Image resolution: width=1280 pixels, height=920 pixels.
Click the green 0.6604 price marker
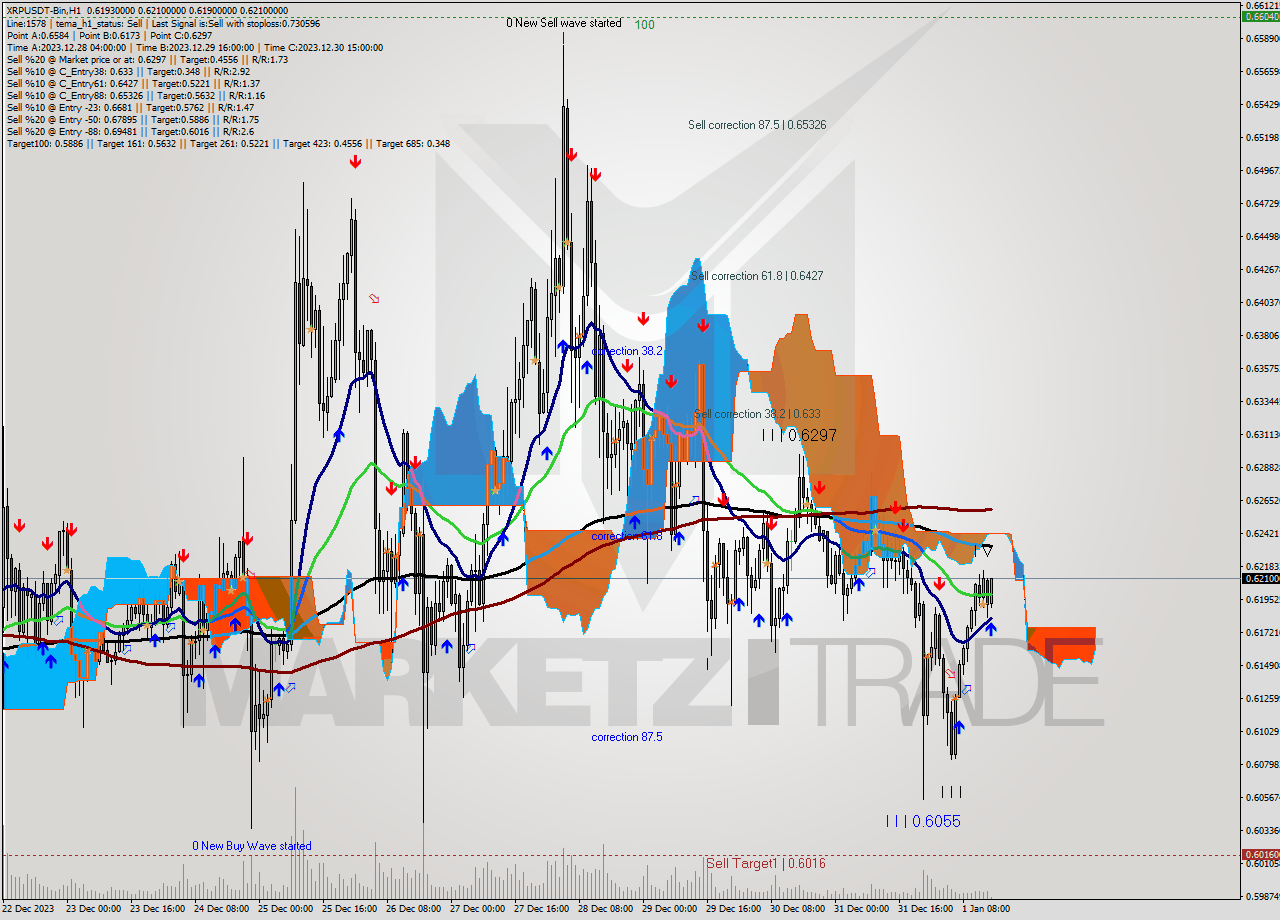(1260, 16)
